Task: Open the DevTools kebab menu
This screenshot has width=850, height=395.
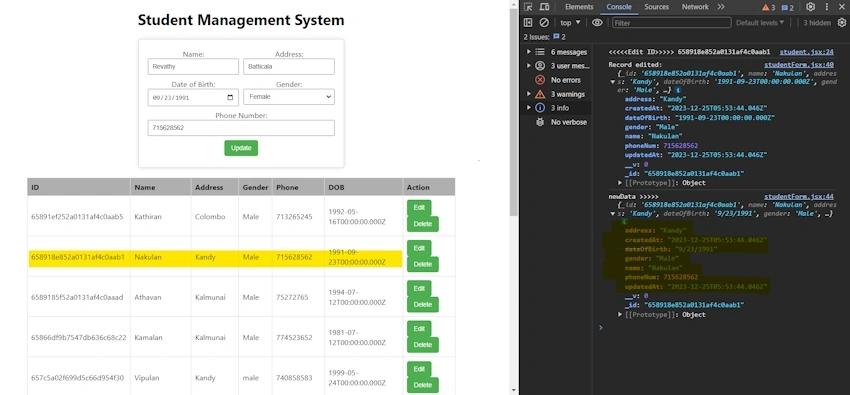Action: 827,7
